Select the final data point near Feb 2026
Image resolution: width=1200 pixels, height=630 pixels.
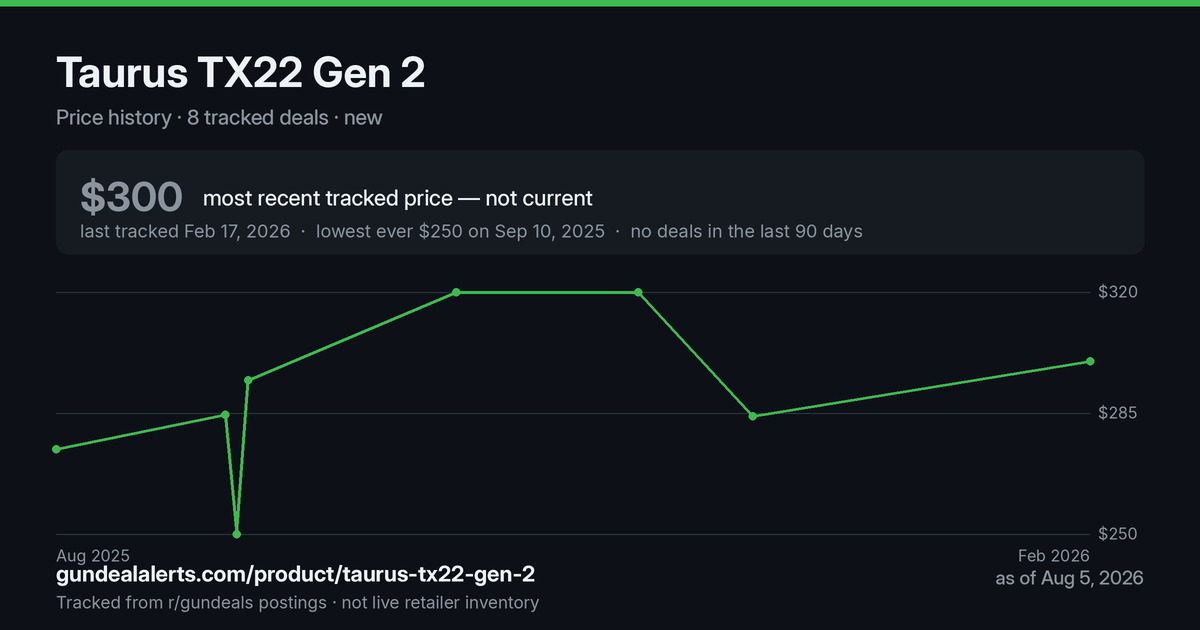(1090, 361)
